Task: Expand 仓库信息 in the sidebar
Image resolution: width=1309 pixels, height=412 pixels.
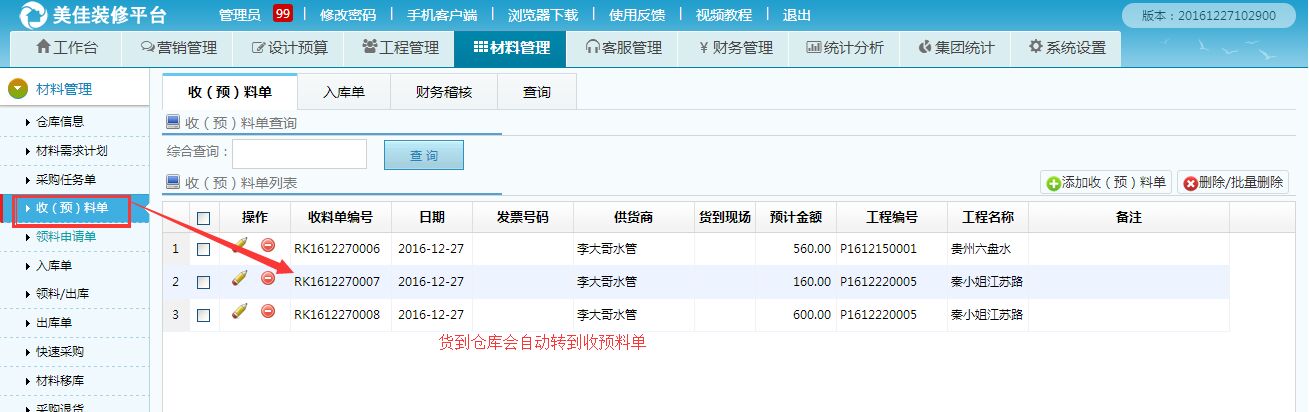Action: pyautogui.click(x=60, y=122)
